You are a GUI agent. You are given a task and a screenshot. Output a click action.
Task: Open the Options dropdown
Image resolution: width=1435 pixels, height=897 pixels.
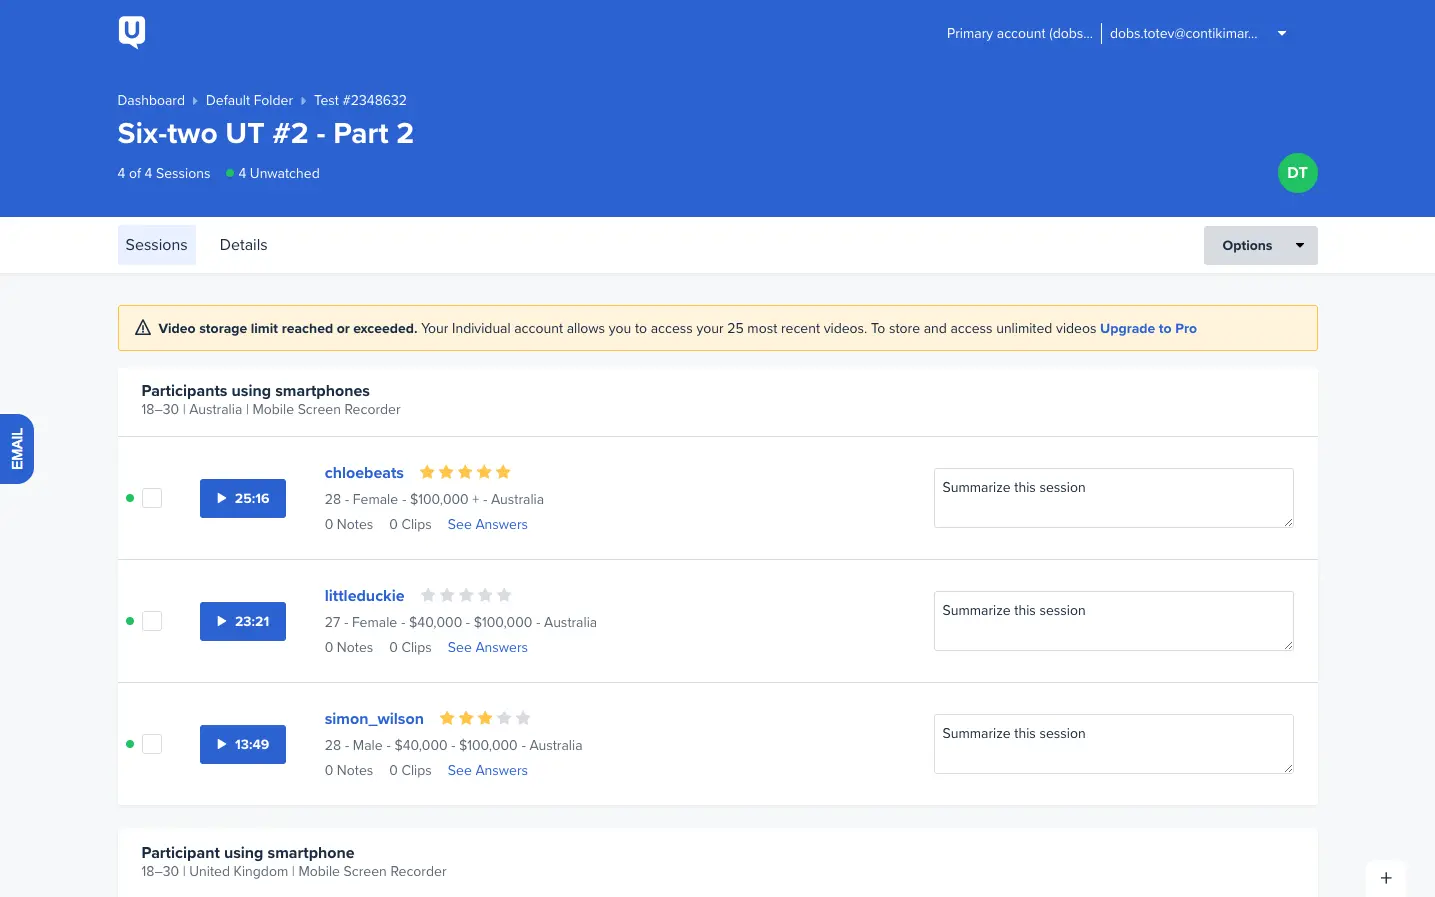click(1260, 245)
